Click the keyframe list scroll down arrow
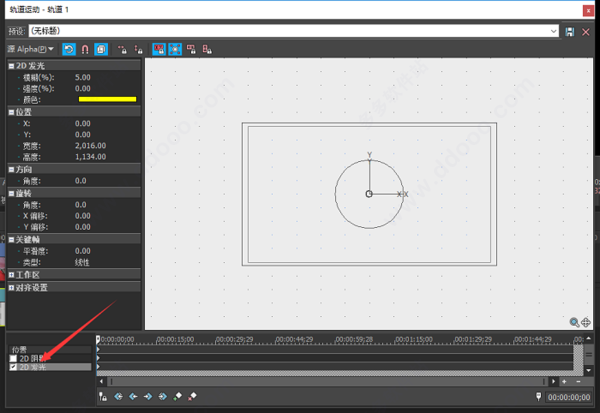Image resolution: width=600 pixels, height=413 pixels. pyautogui.click(x=589, y=371)
